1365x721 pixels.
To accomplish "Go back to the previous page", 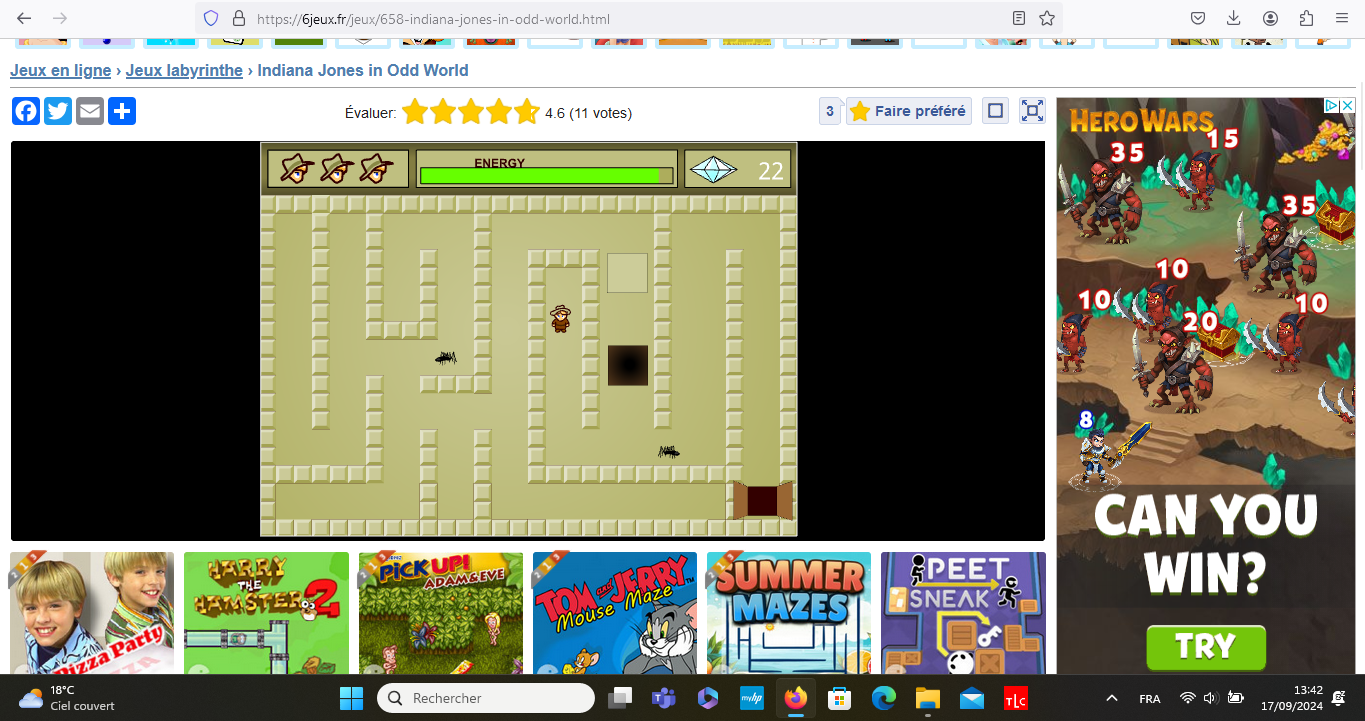I will tap(24, 18).
